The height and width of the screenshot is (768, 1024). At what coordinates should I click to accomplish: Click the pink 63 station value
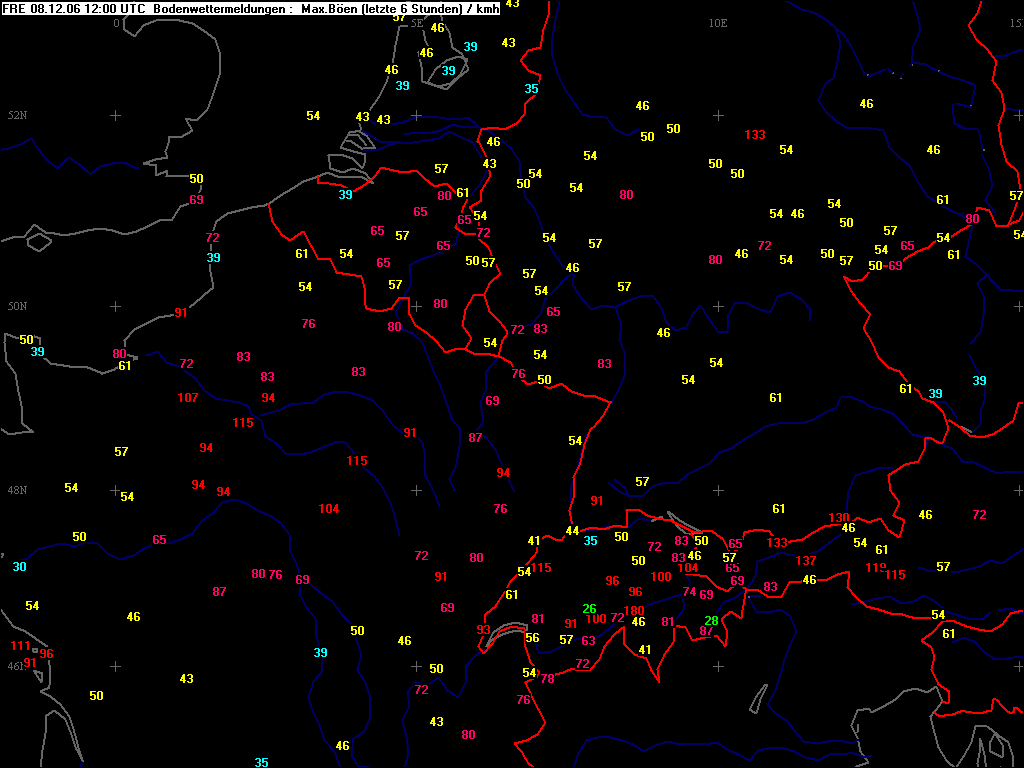point(588,642)
